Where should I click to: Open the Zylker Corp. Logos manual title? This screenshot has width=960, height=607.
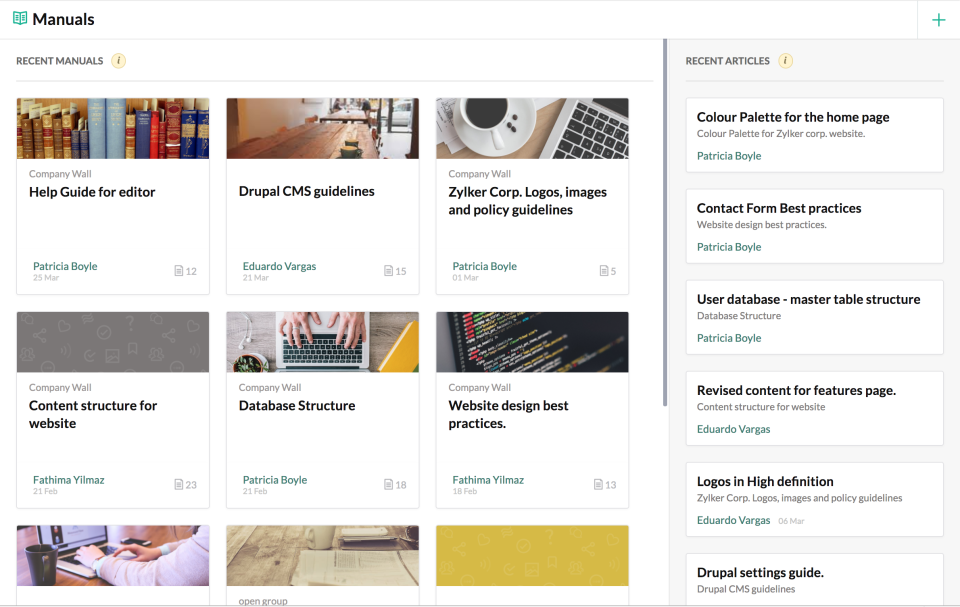click(527, 200)
